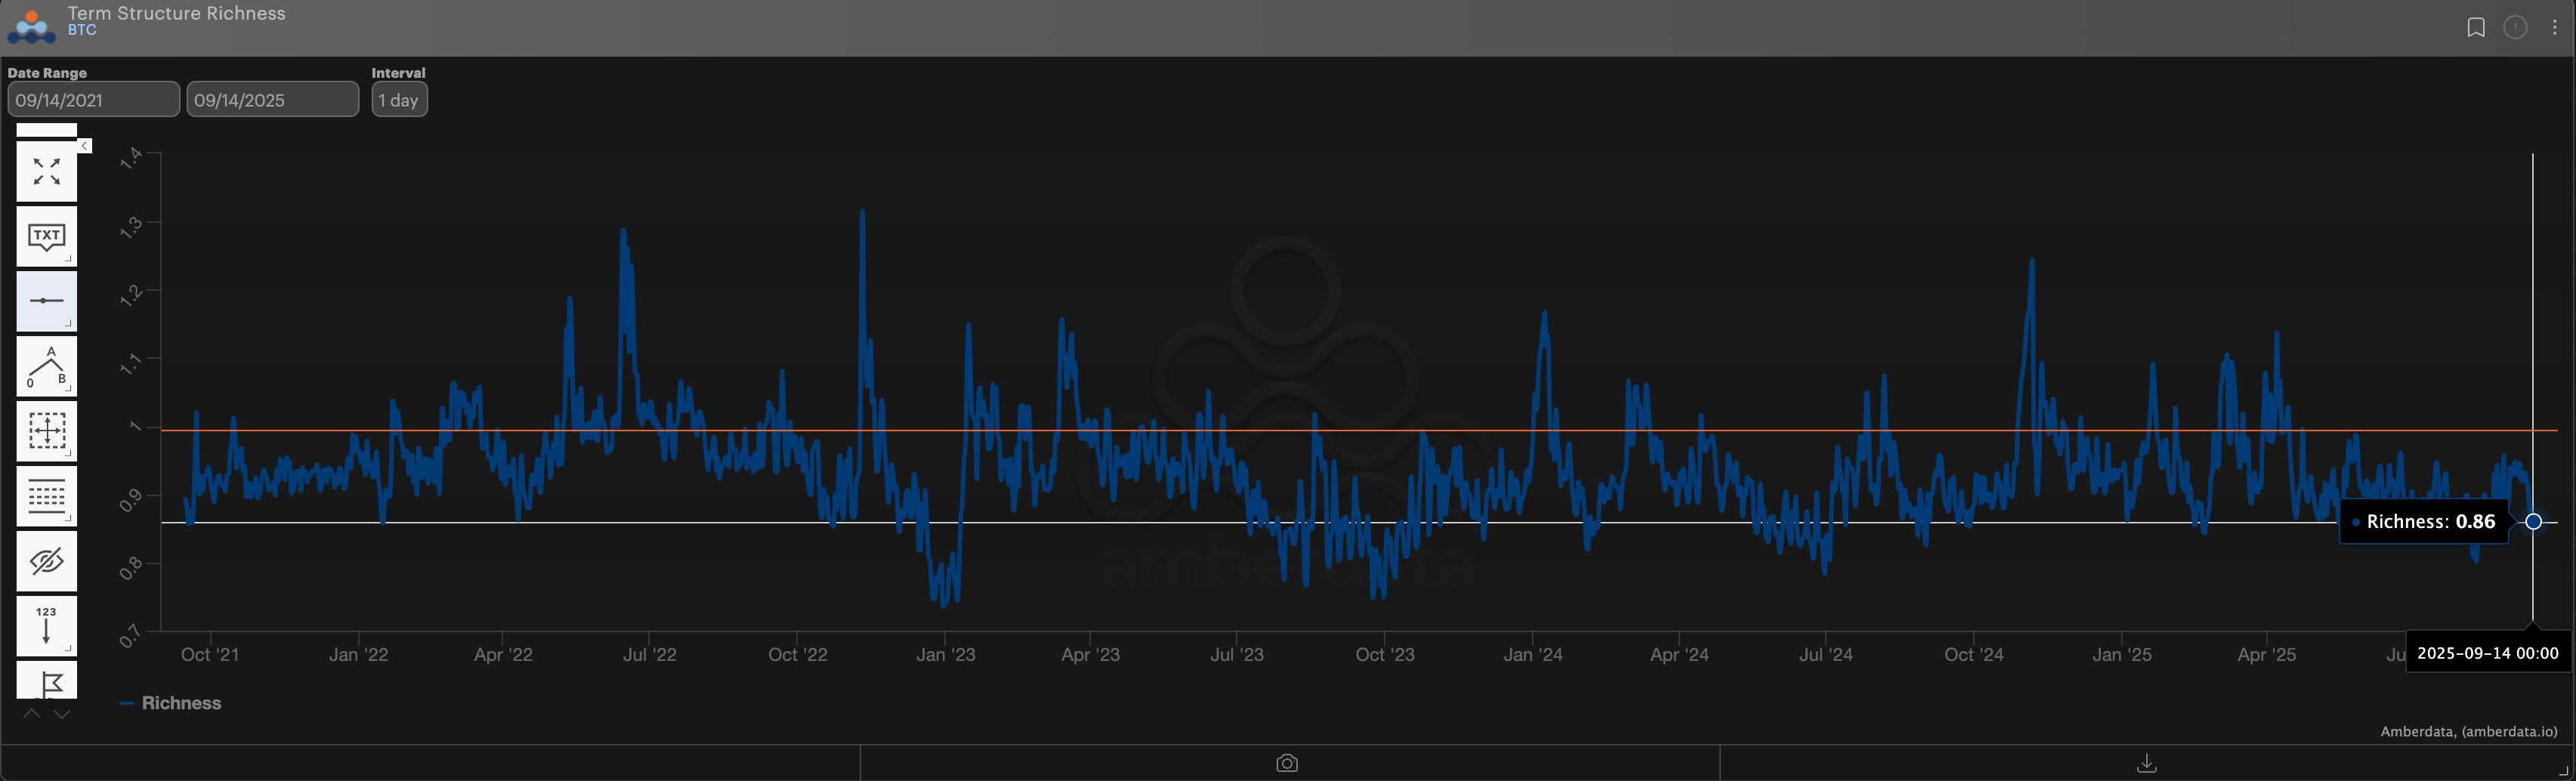Image resolution: width=2576 pixels, height=781 pixels.
Task: Edit the end date 09/14/2025 field
Action: click(273, 99)
